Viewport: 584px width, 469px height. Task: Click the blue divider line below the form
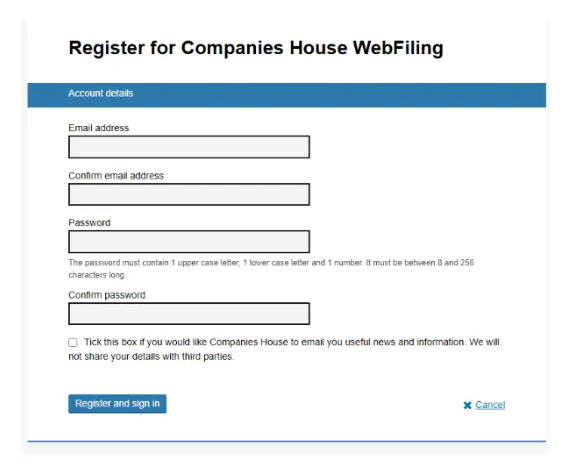(x=286, y=441)
